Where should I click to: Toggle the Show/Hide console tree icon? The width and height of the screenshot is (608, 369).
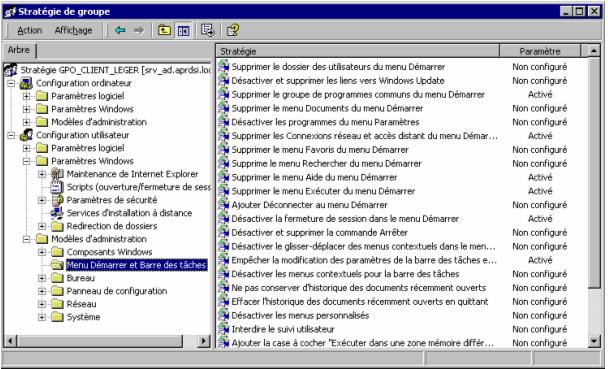click(183, 30)
